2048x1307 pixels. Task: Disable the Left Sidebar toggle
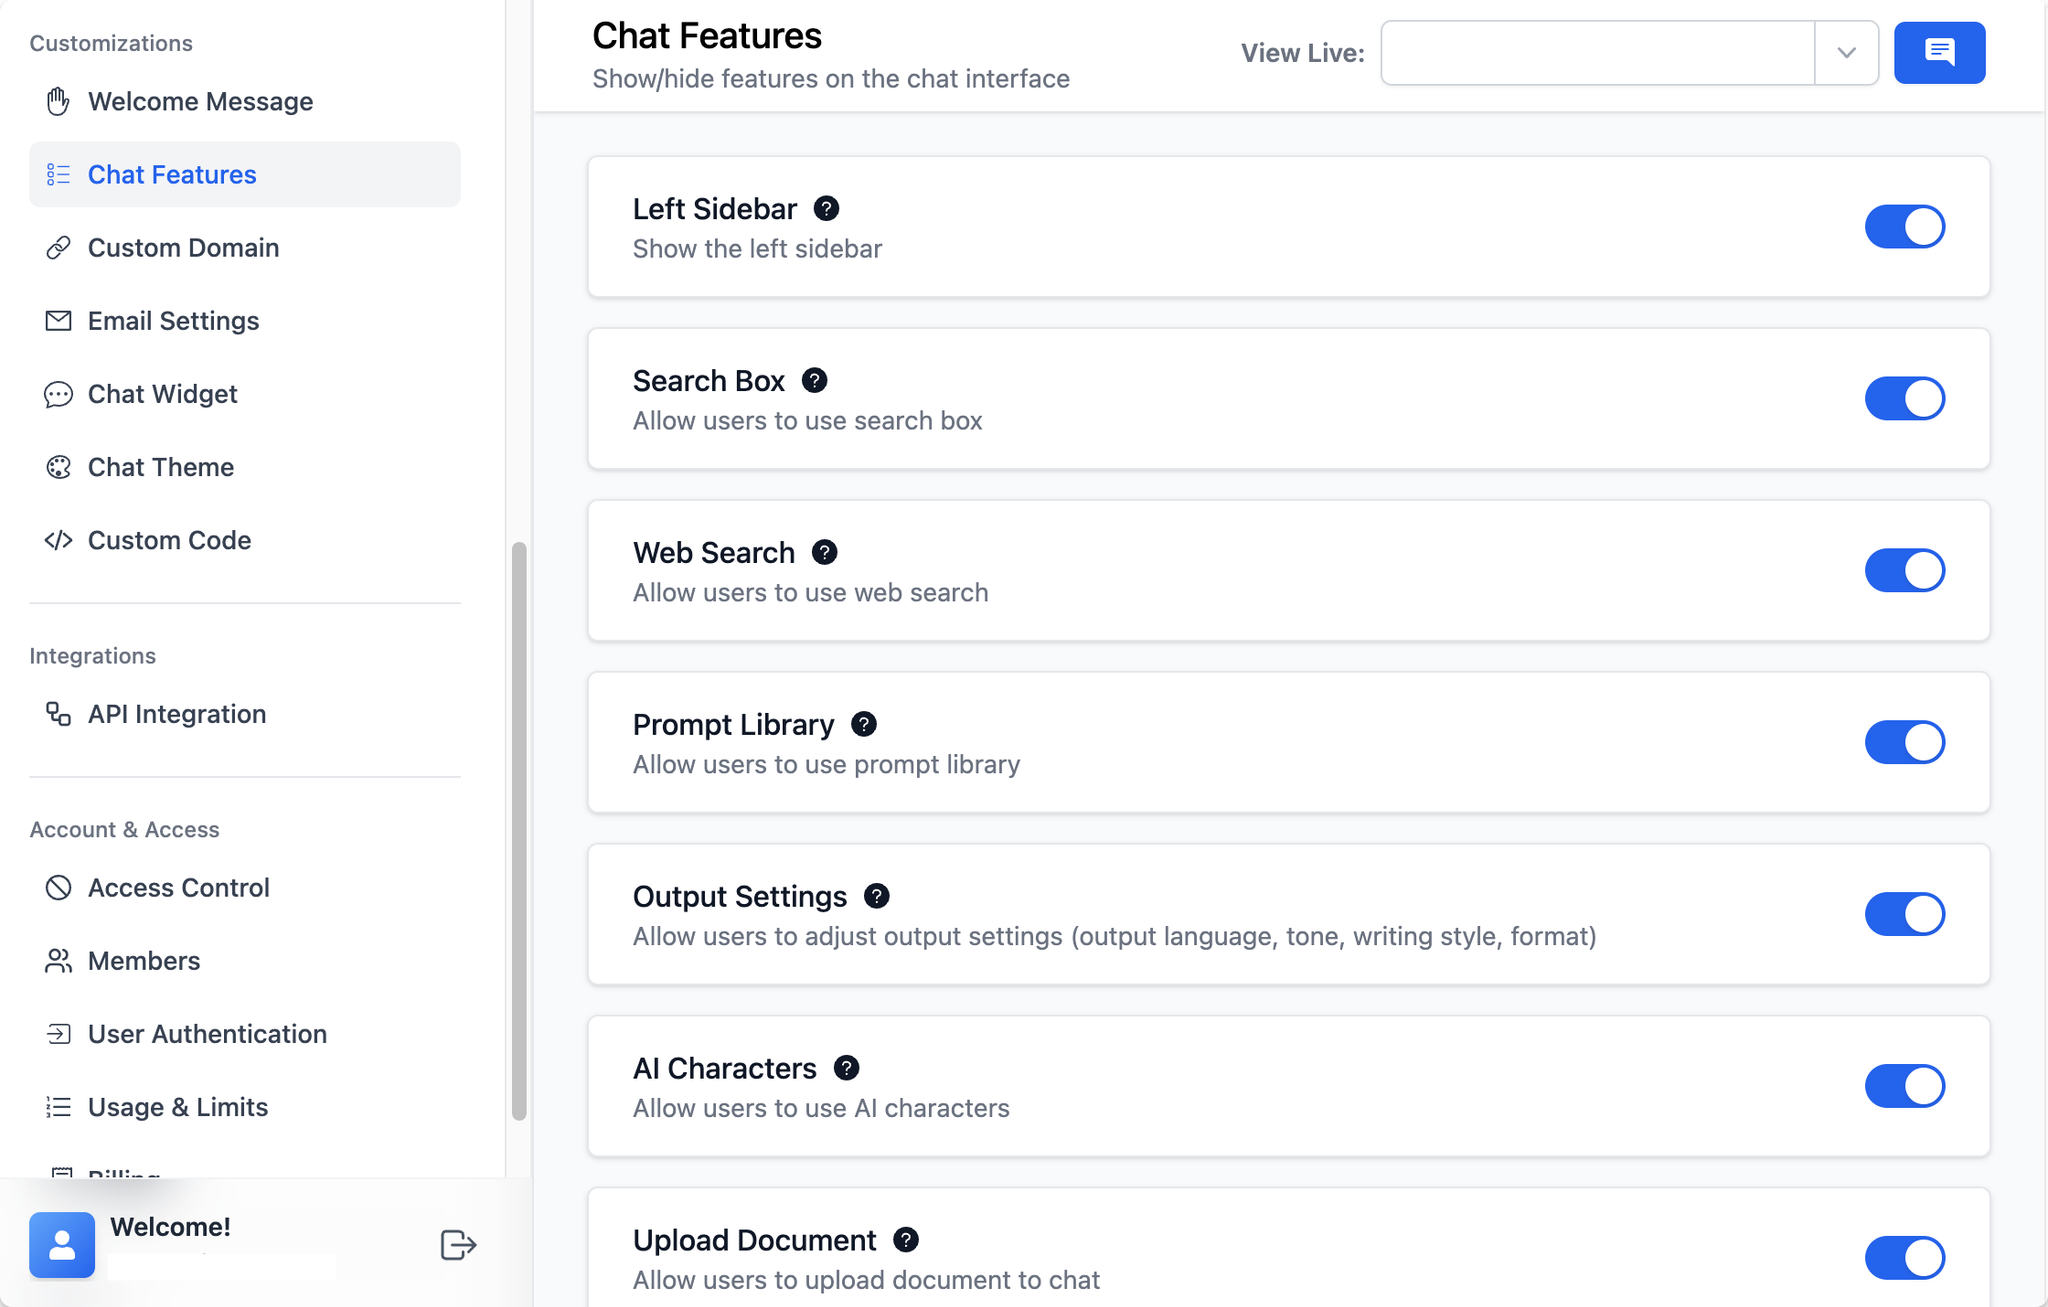click(x=1904, y=226)
